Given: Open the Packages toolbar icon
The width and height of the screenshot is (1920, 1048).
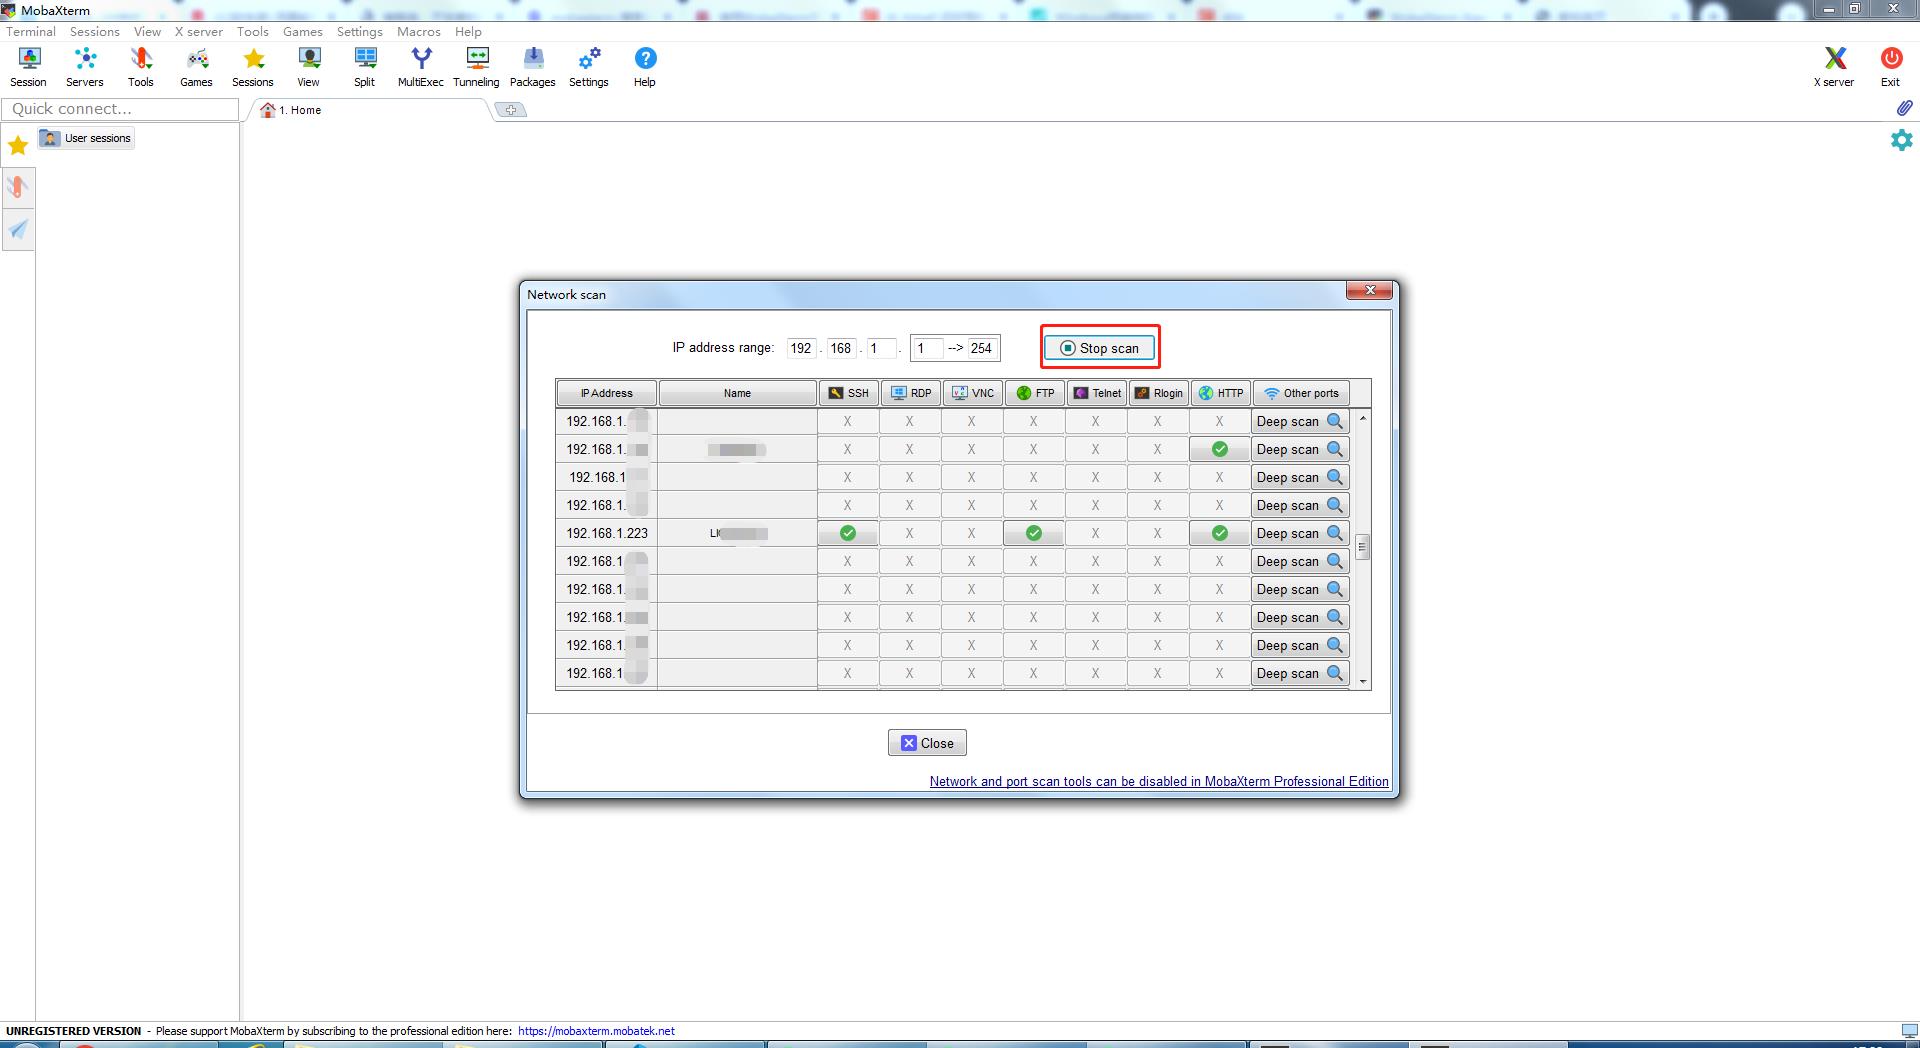Looking at the screenshot, I should 533,67.
